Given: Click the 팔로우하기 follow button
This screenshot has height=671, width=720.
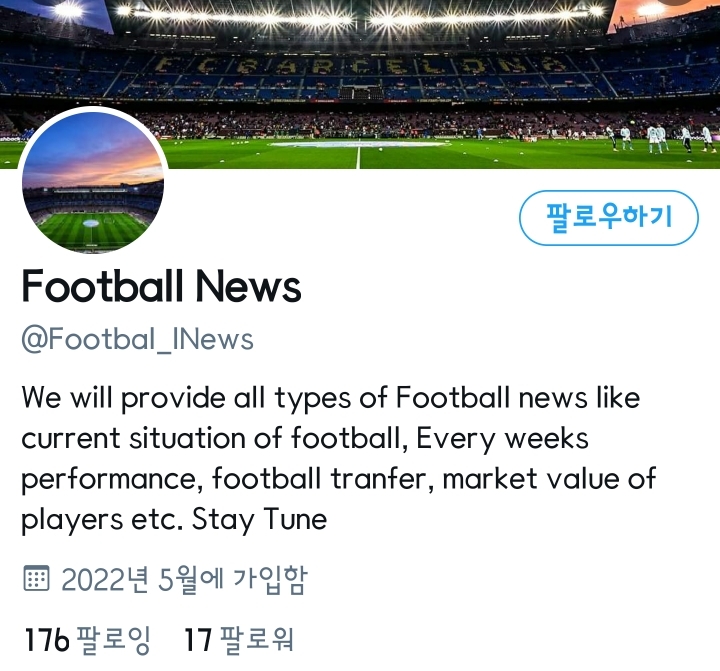Looking at the screenshot, I should (609, 218).
